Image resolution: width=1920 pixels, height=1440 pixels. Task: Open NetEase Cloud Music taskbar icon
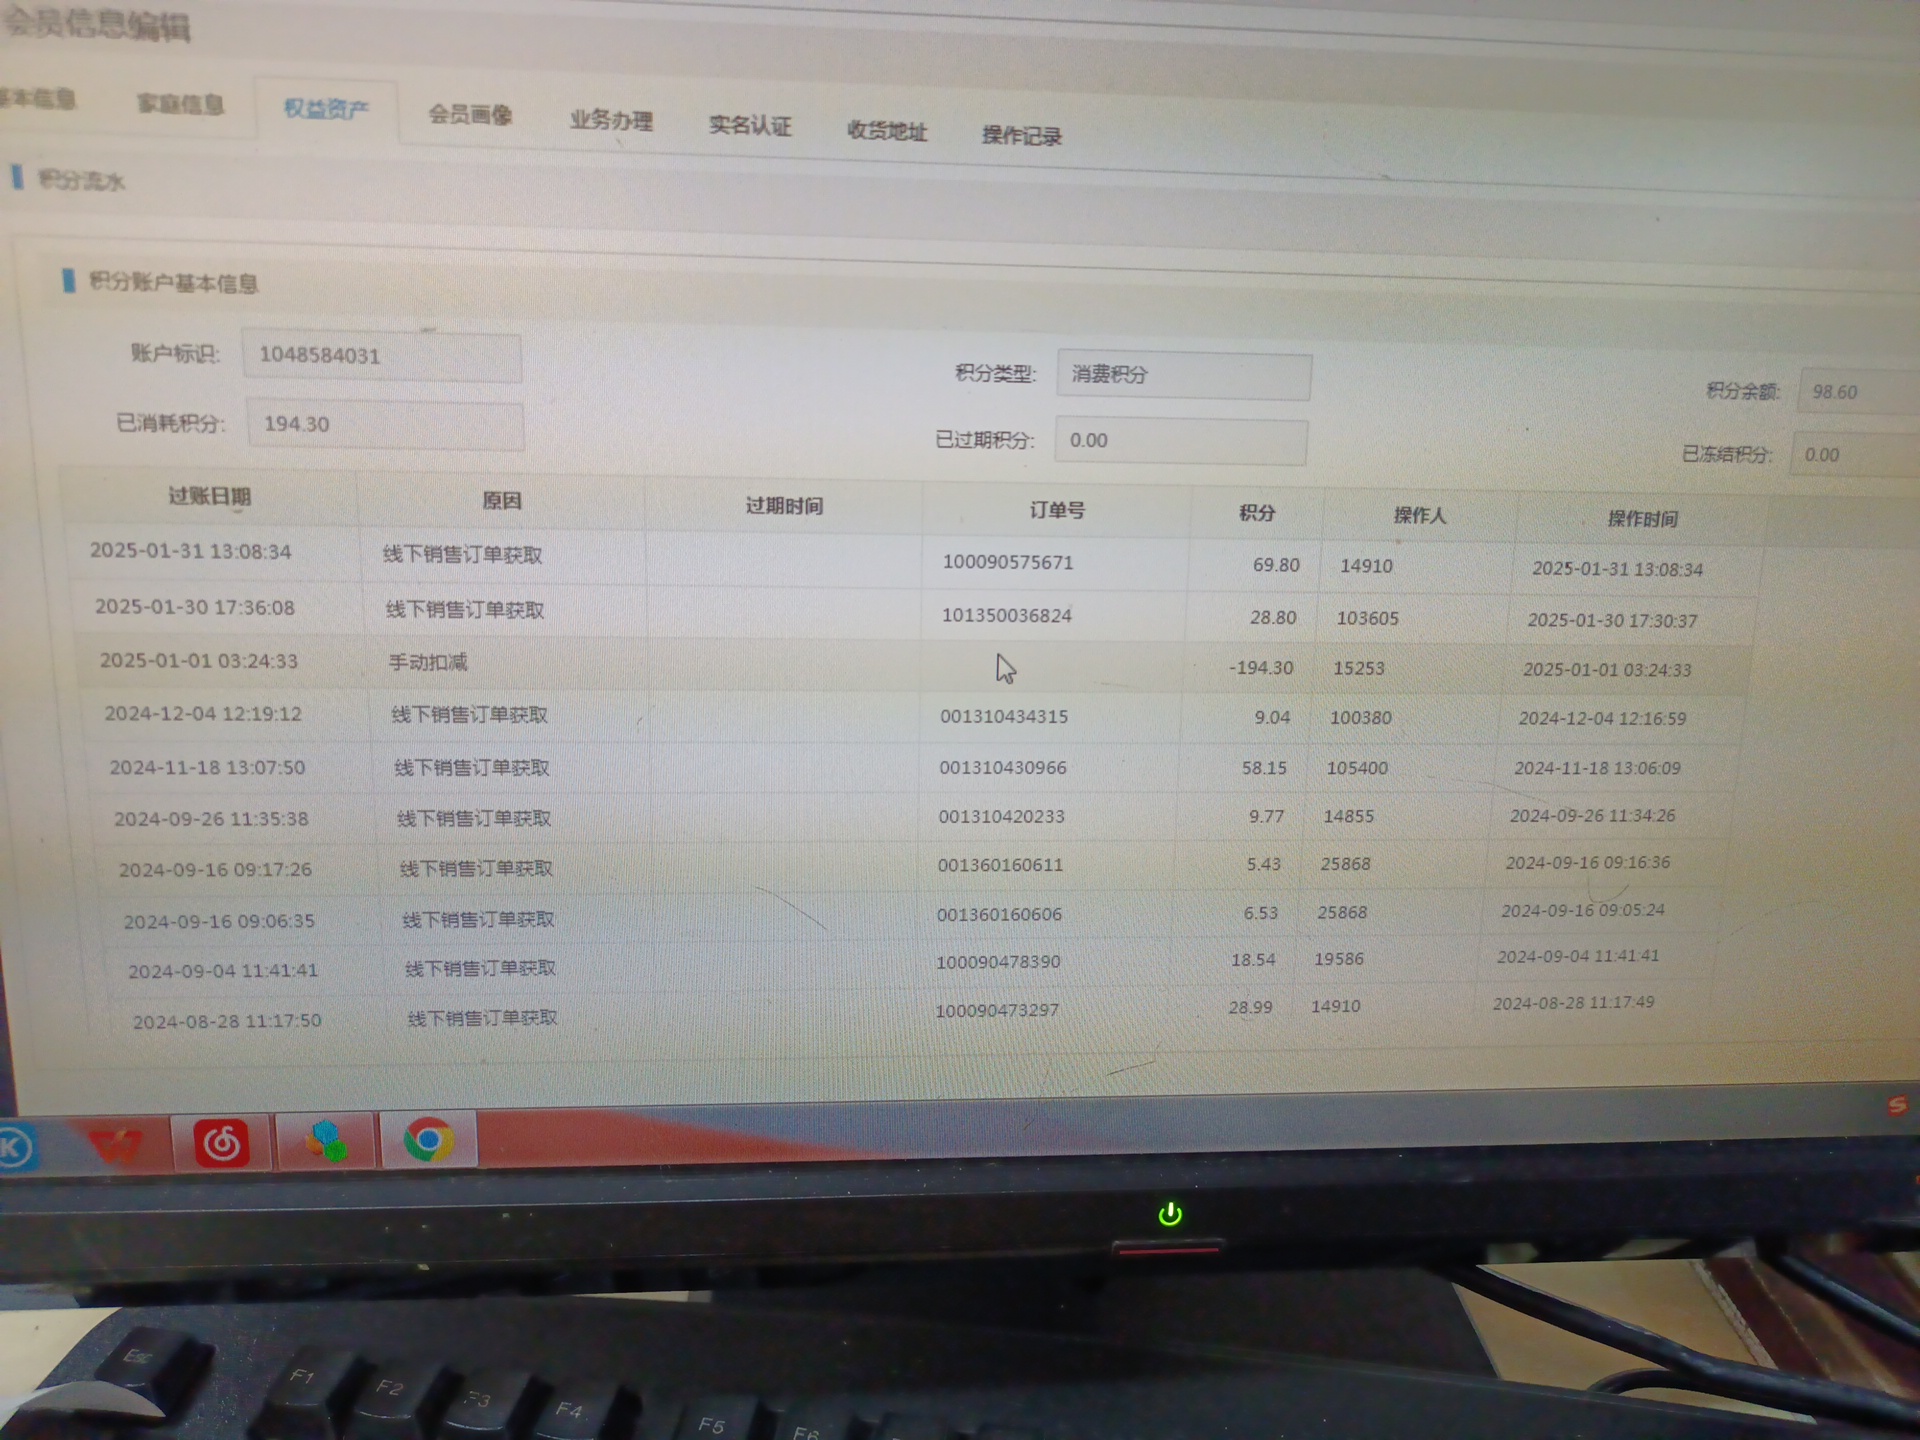pyautogui.click(x=221, y=1143)
